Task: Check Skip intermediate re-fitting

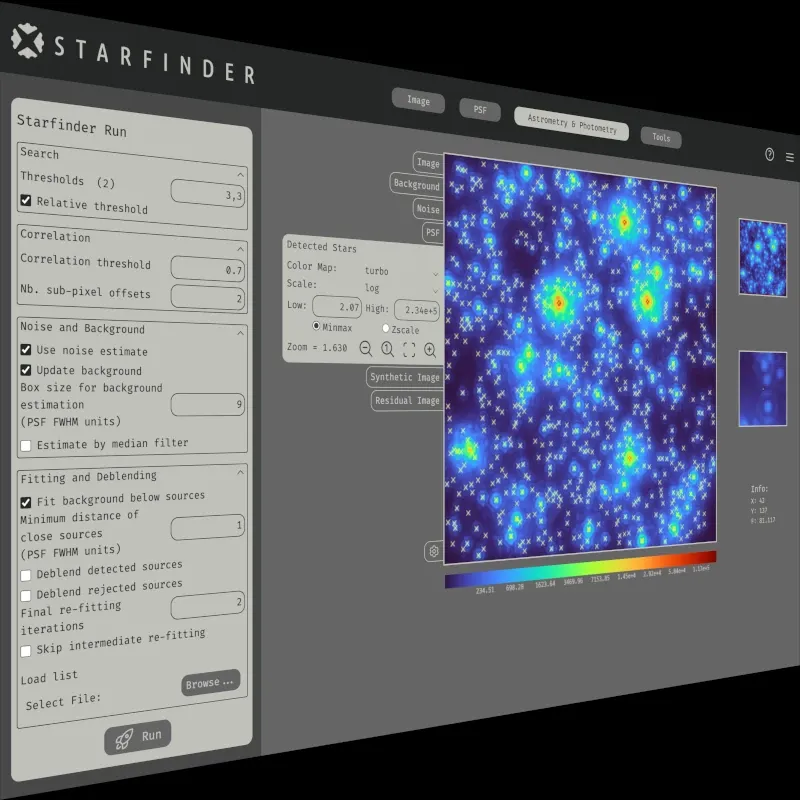Action: click(x=26, y=651)
